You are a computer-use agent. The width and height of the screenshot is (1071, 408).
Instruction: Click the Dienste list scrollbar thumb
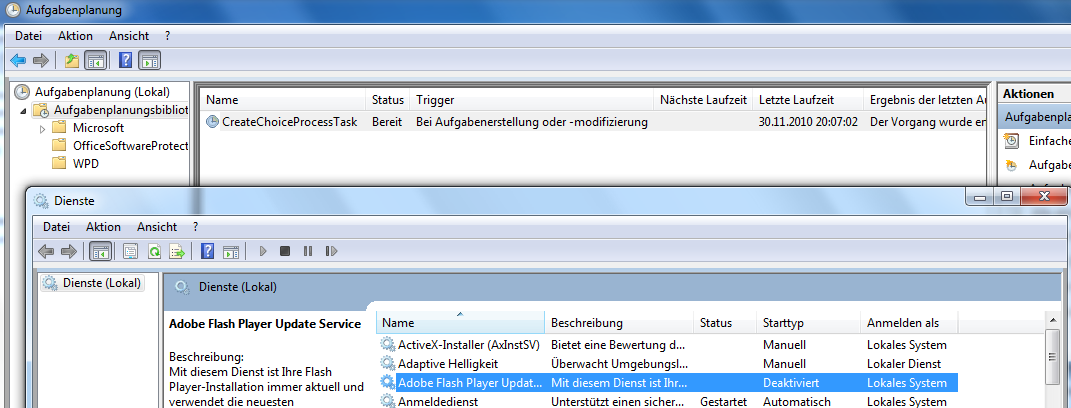pos(1052,356)
